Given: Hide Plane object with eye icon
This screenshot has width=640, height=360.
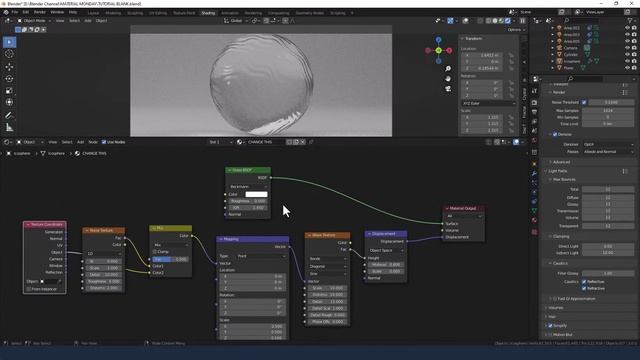Looking at the screenshot, I should 627,68.
